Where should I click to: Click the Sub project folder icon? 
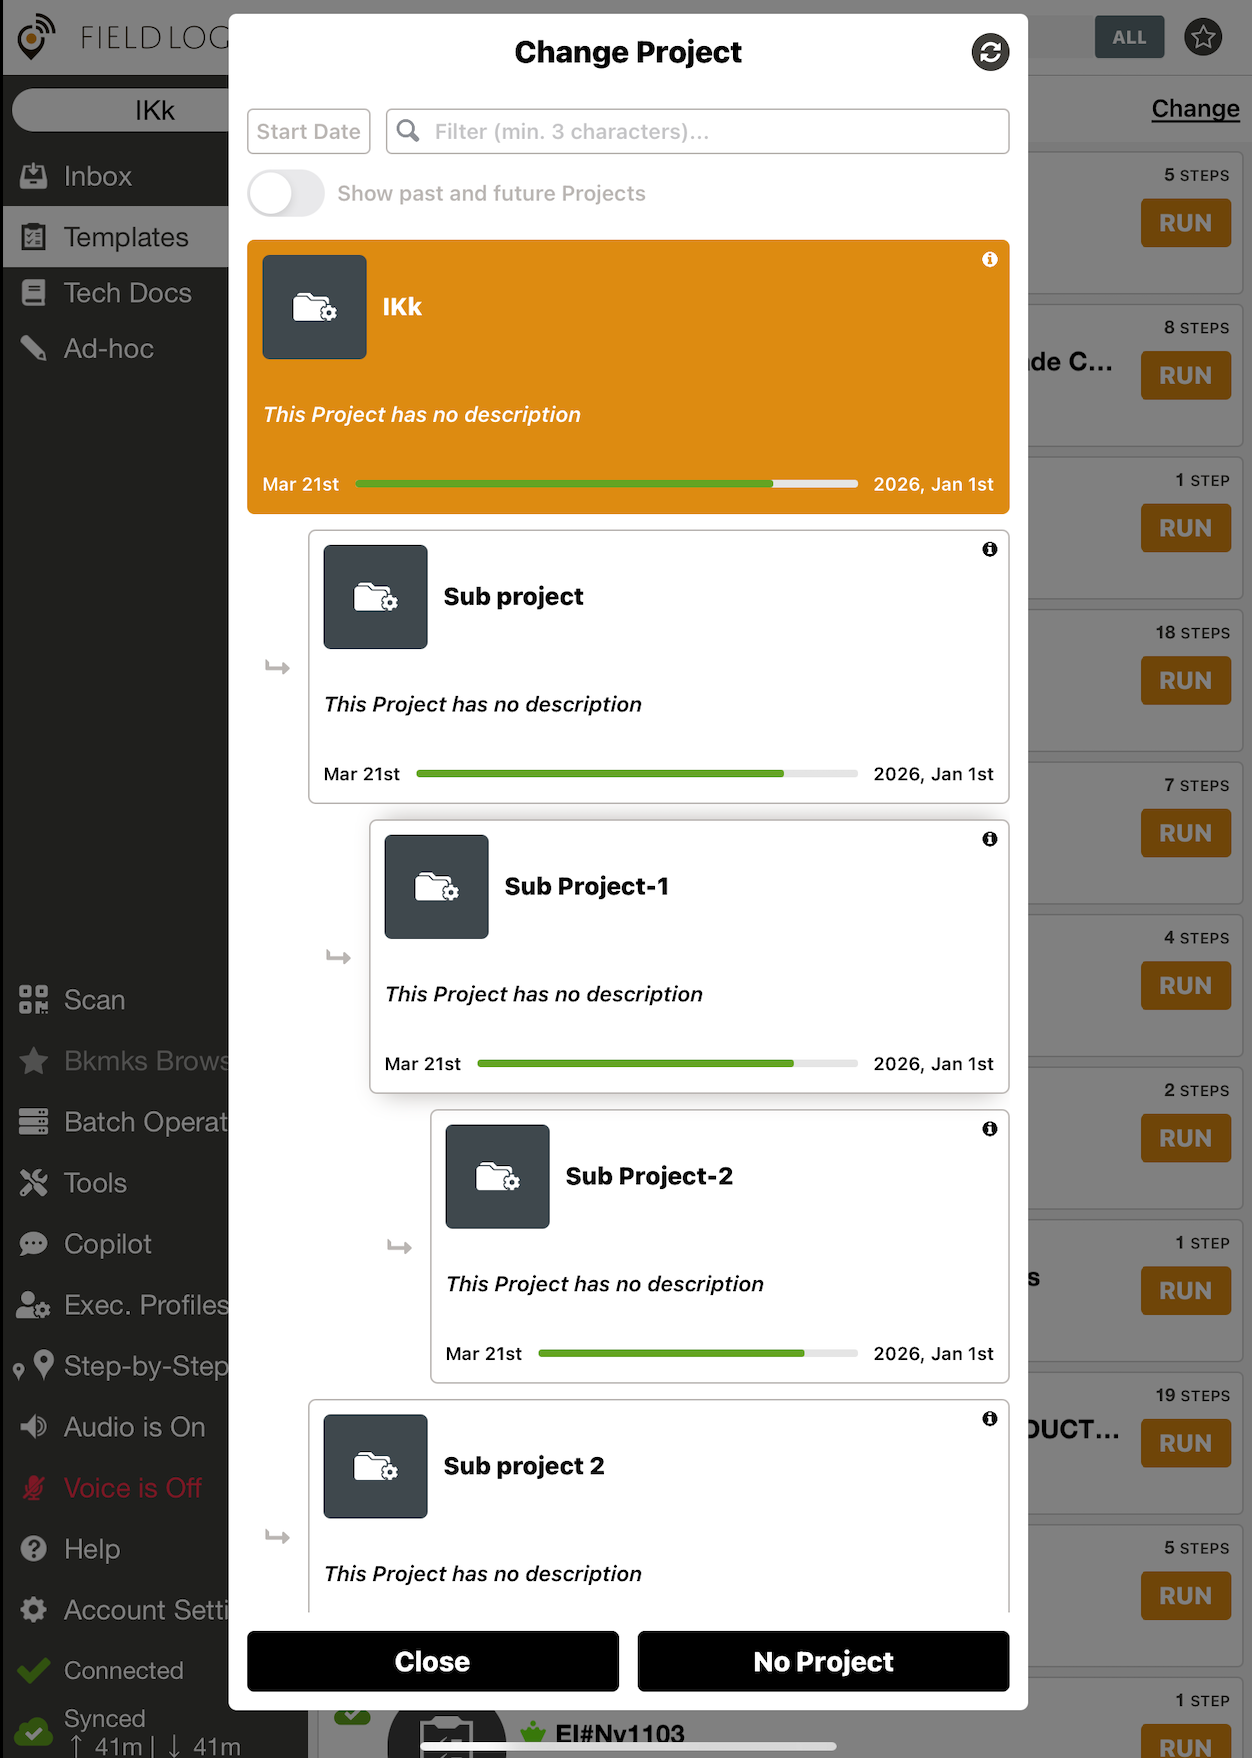tap(375, 597)
